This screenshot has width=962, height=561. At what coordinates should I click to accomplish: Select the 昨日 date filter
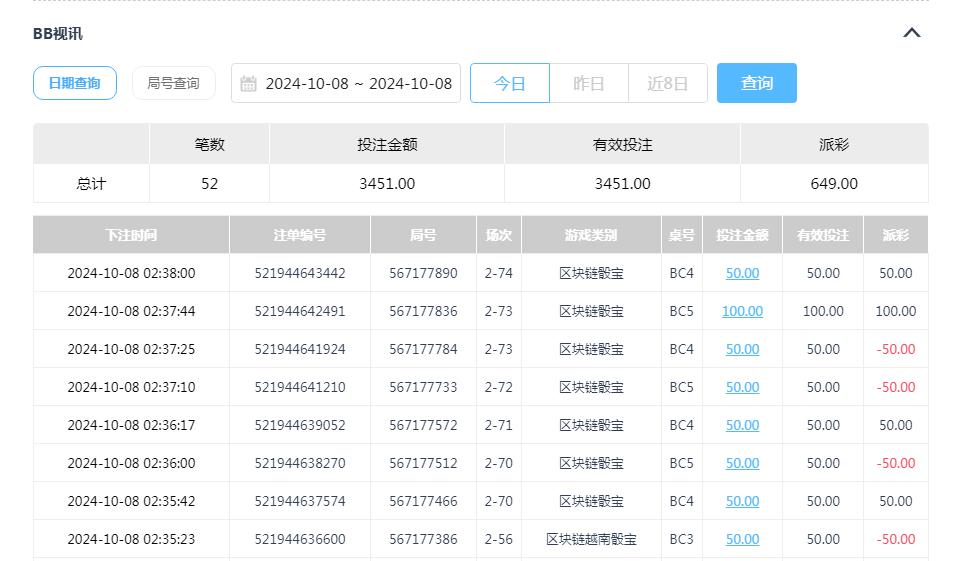(x=588, y=83)
